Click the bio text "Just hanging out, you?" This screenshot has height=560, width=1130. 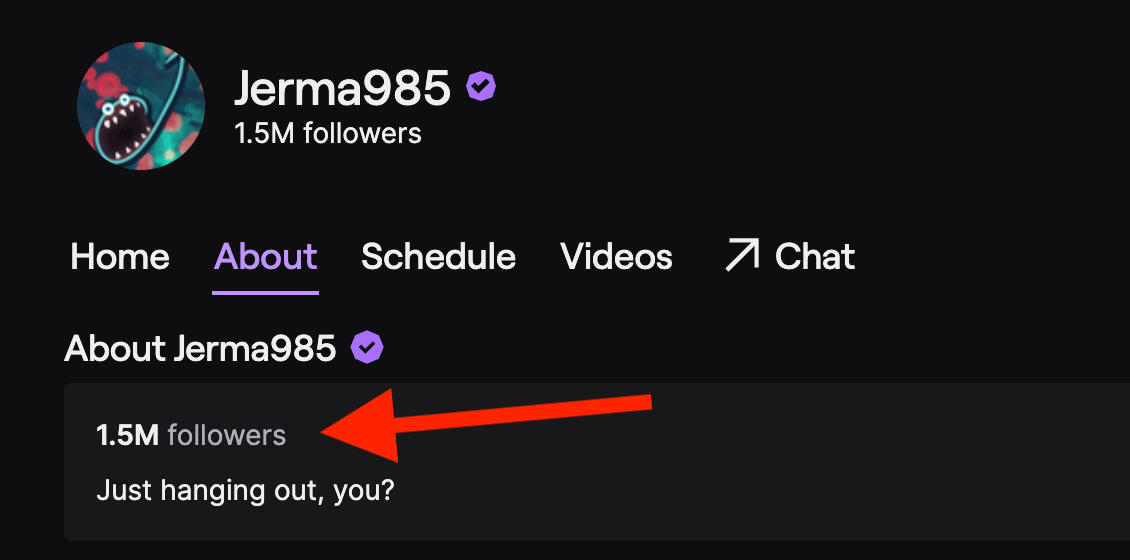coord(246,491)
